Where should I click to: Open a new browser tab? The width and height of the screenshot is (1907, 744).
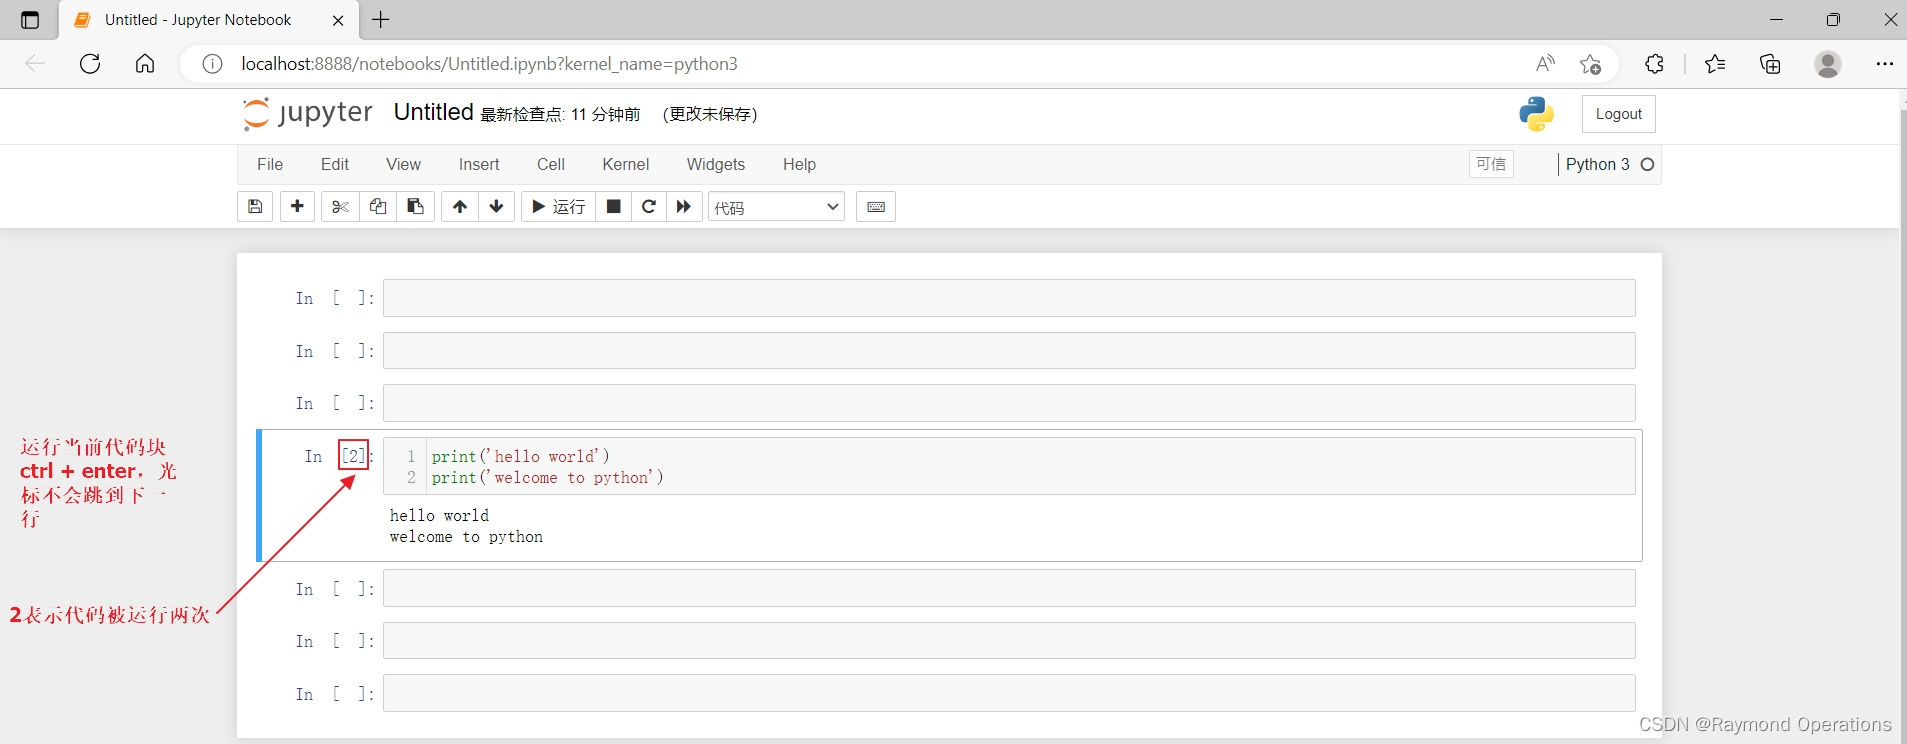tap(381, 19)
